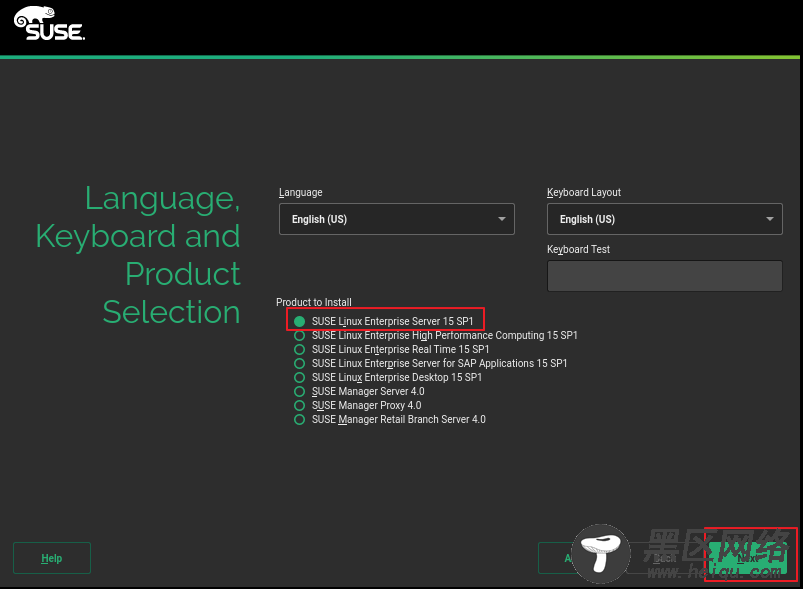Image resolution: width=803 pixels, height=589 pixels.
Task: Choose SUSE Manager Server 4.0
Action: click(359, 391)
